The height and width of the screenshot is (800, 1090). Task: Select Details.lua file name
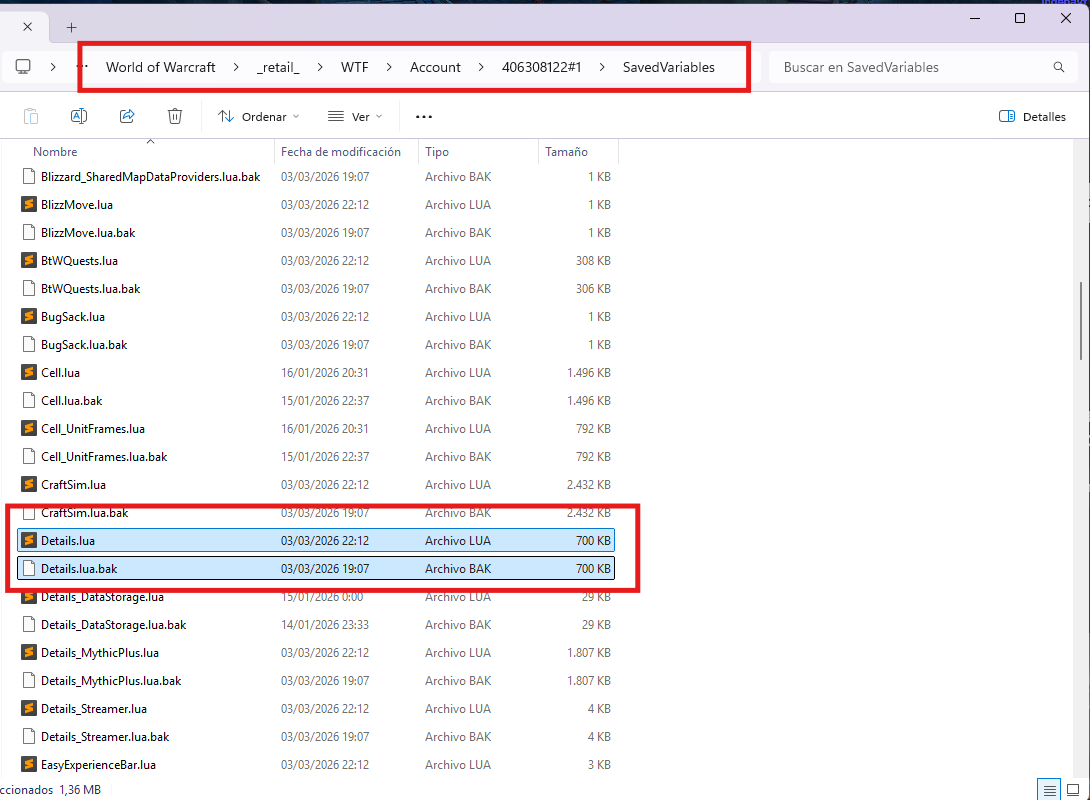pos(67,541)
